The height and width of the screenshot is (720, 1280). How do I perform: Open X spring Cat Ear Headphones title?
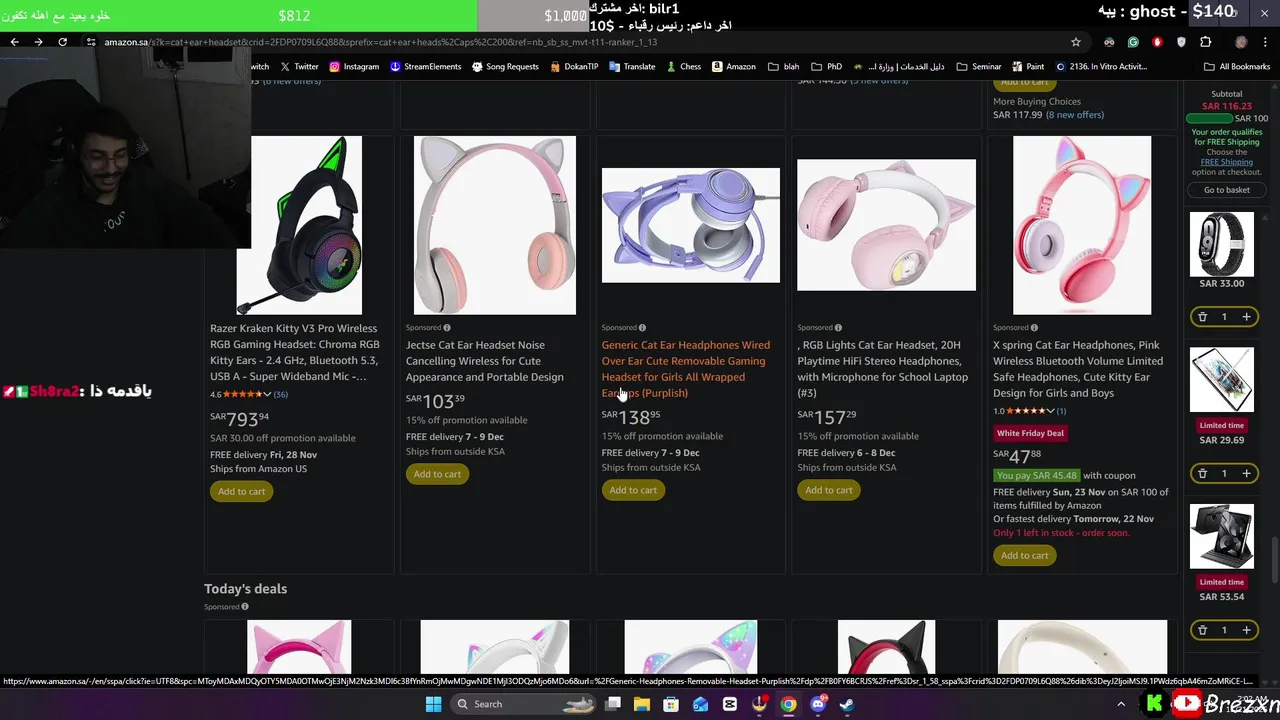coord(1078,369)
